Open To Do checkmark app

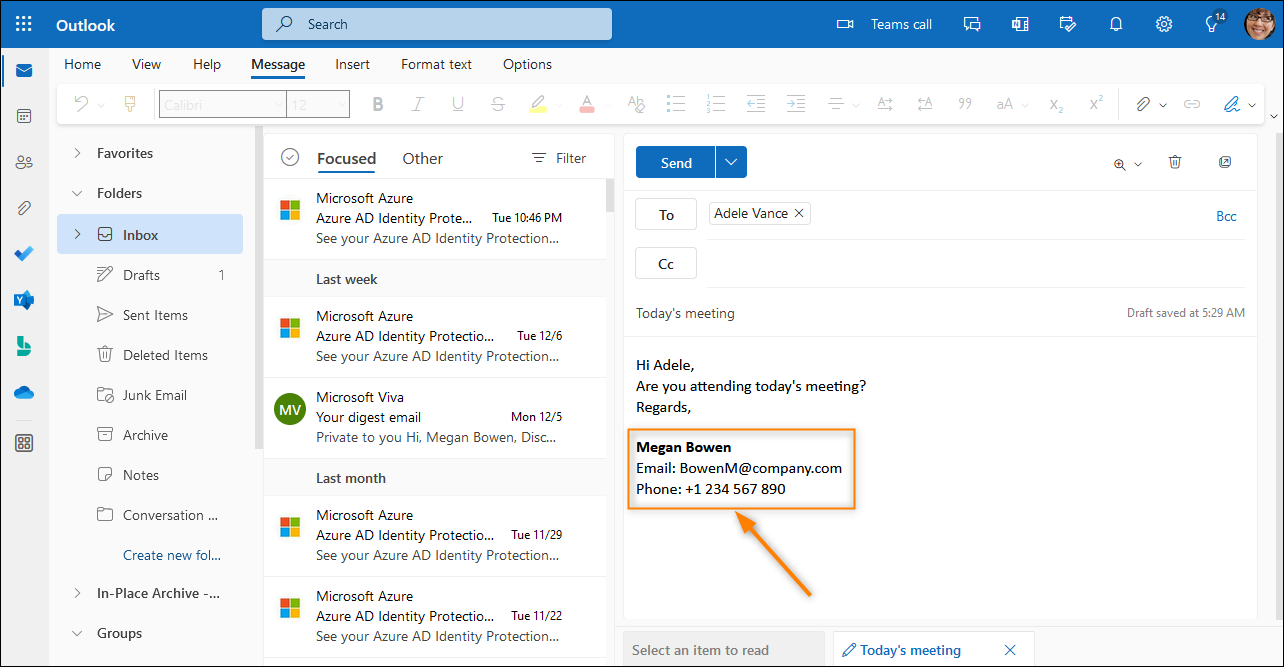24,254
